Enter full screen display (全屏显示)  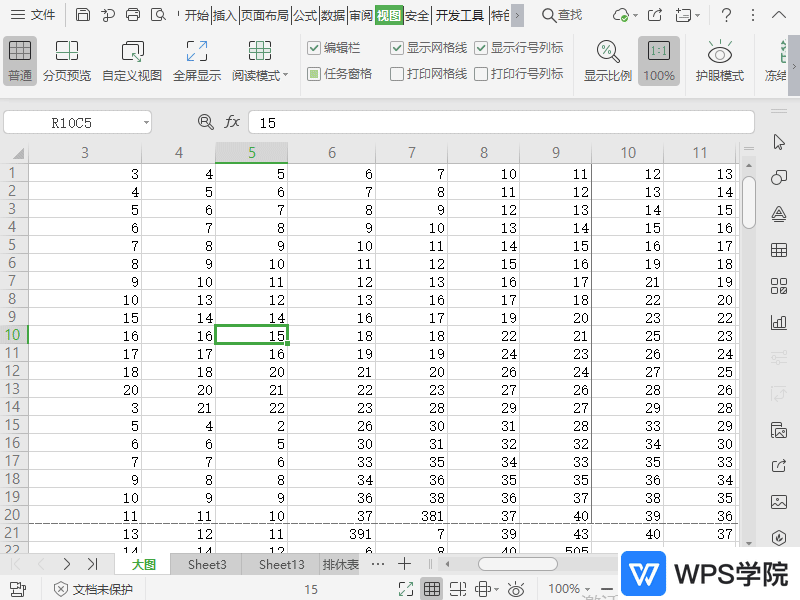pos(197,60)
